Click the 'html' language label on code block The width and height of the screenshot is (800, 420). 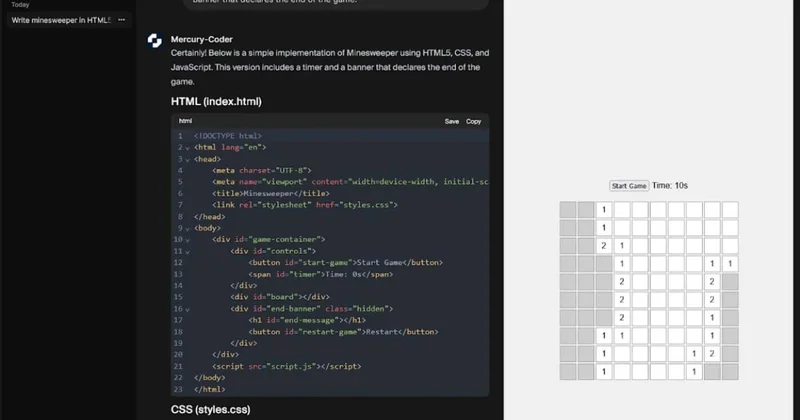[x=185, y=121]
